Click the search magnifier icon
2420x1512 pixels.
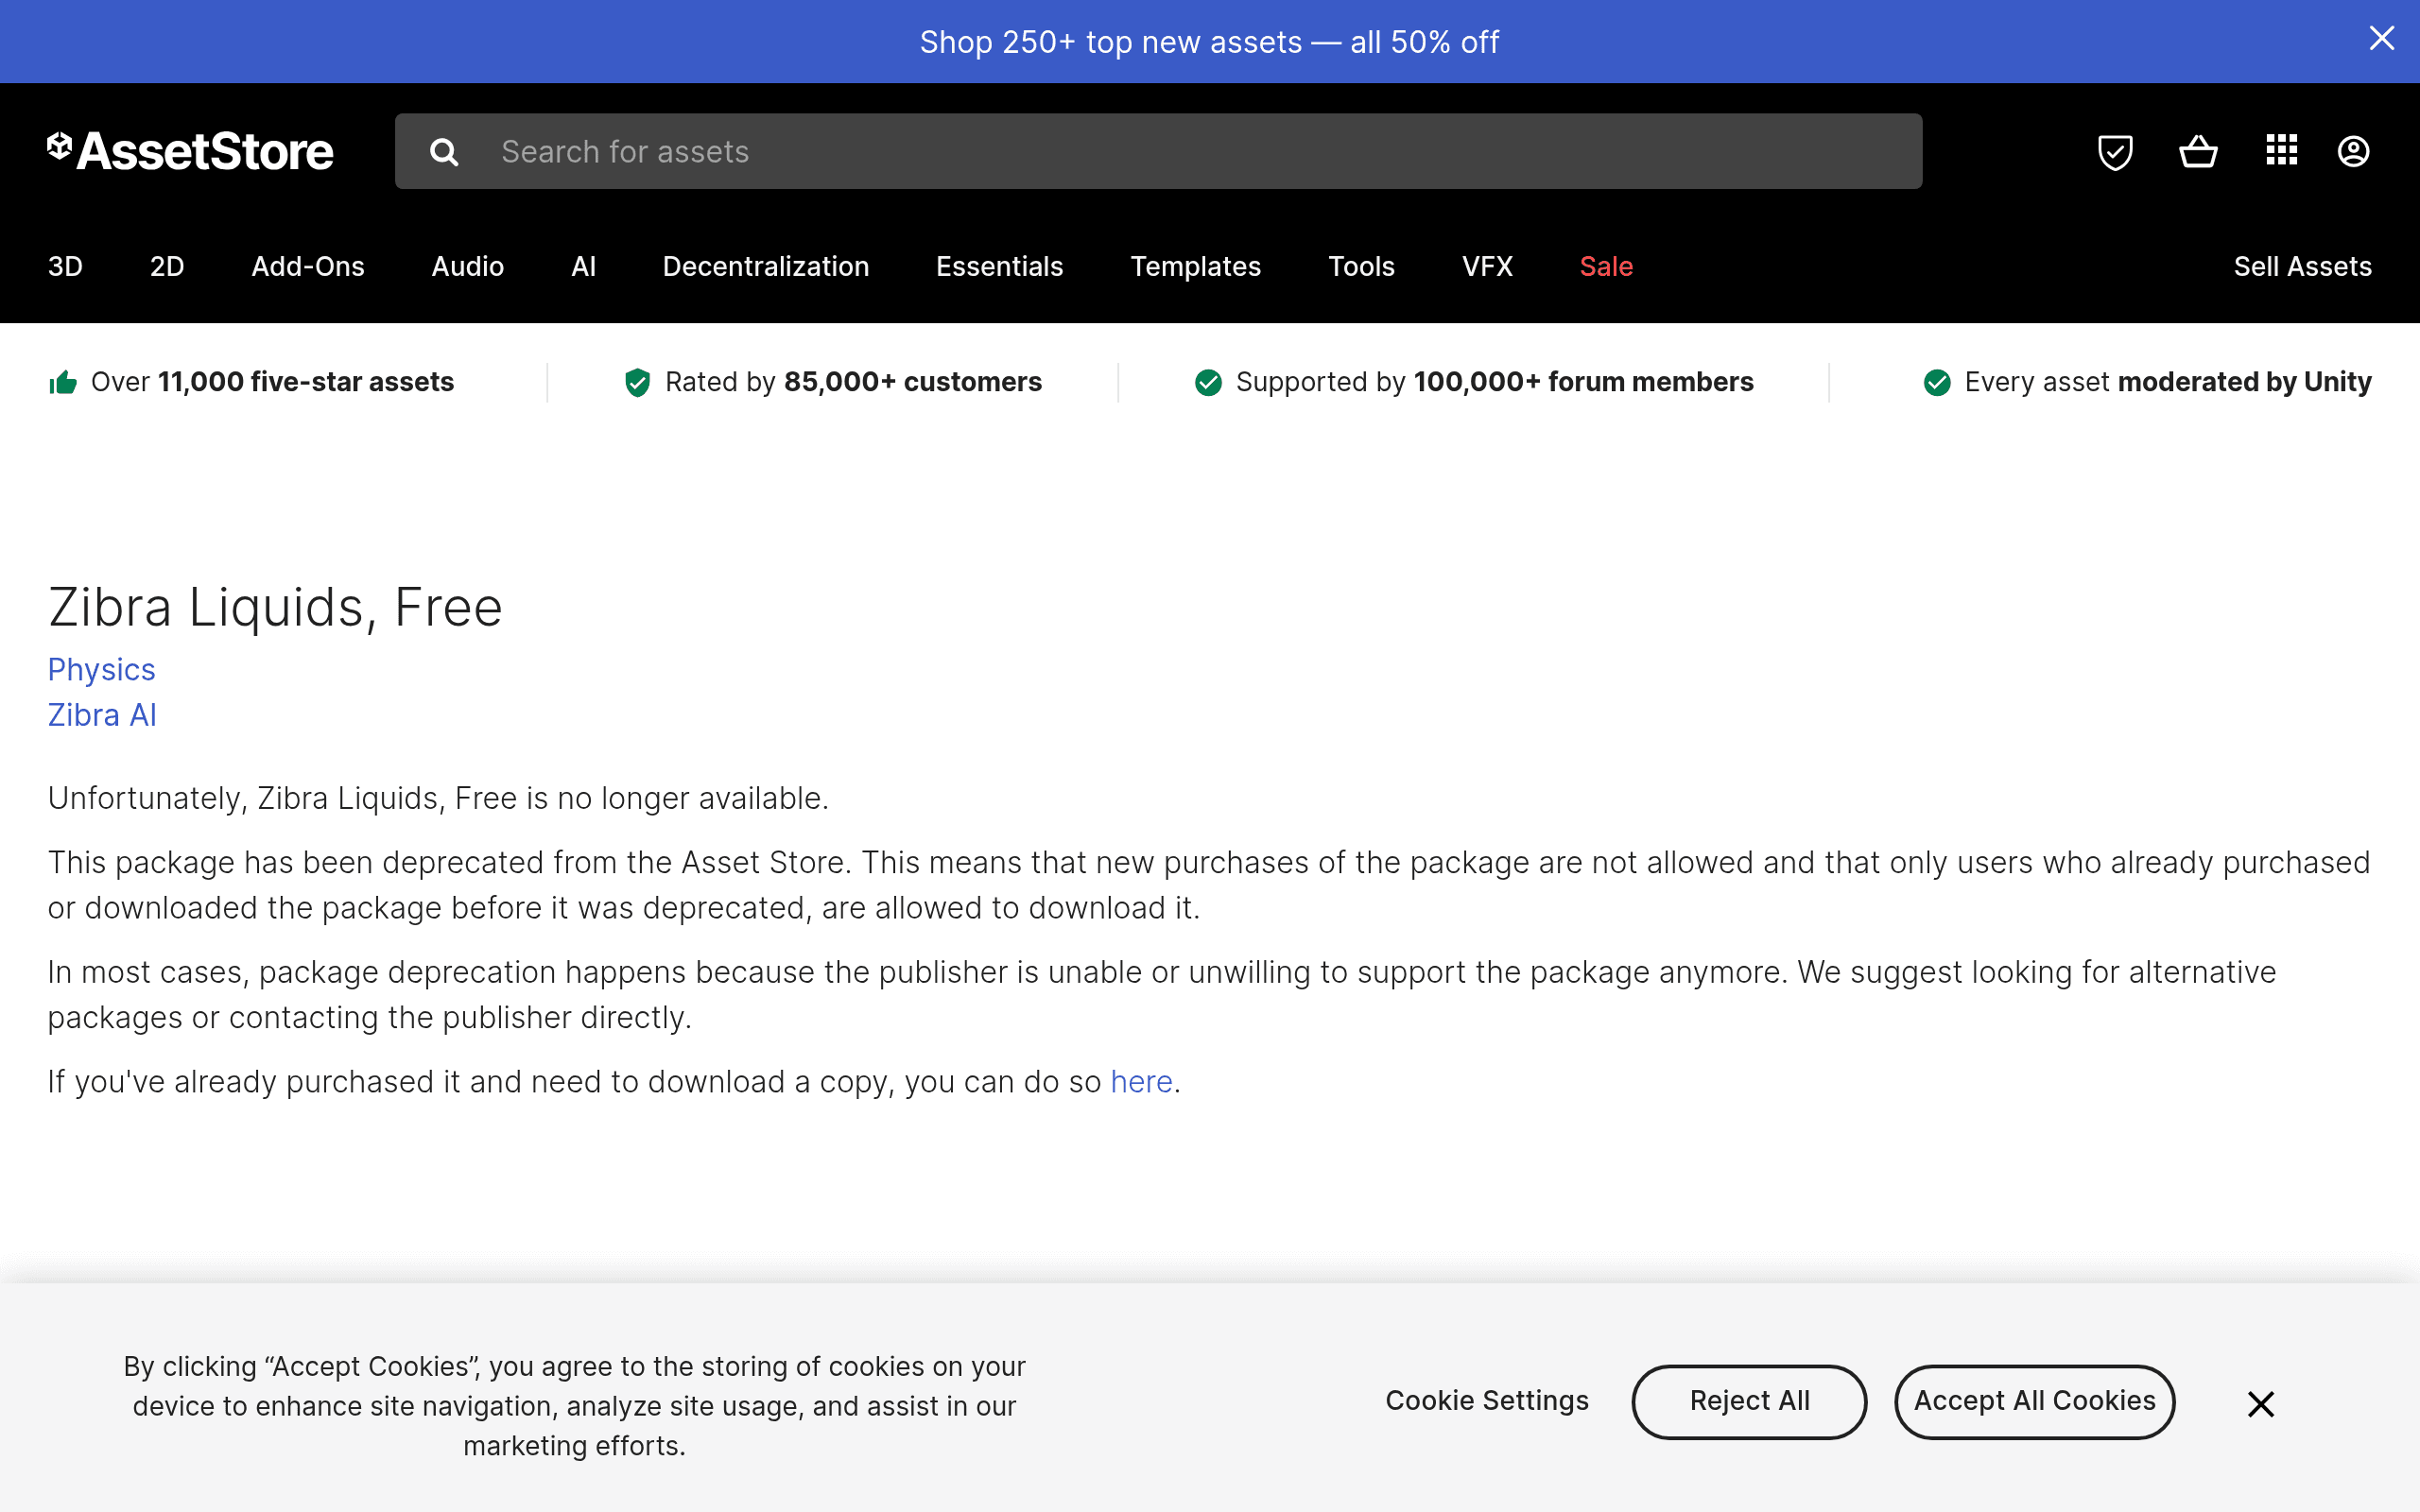pos(444,152)
